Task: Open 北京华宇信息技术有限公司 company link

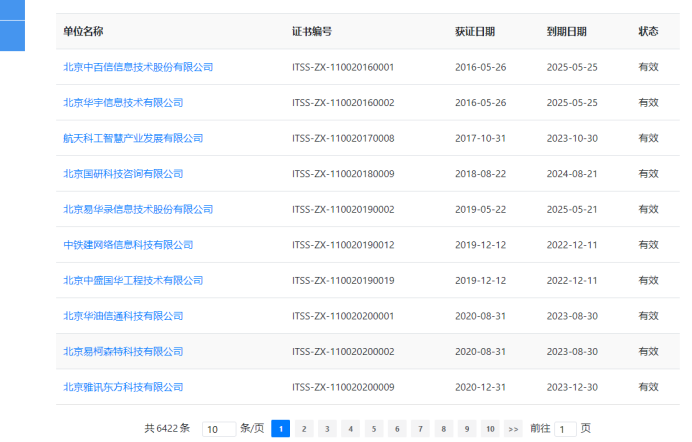Action: tap(123, 103)
